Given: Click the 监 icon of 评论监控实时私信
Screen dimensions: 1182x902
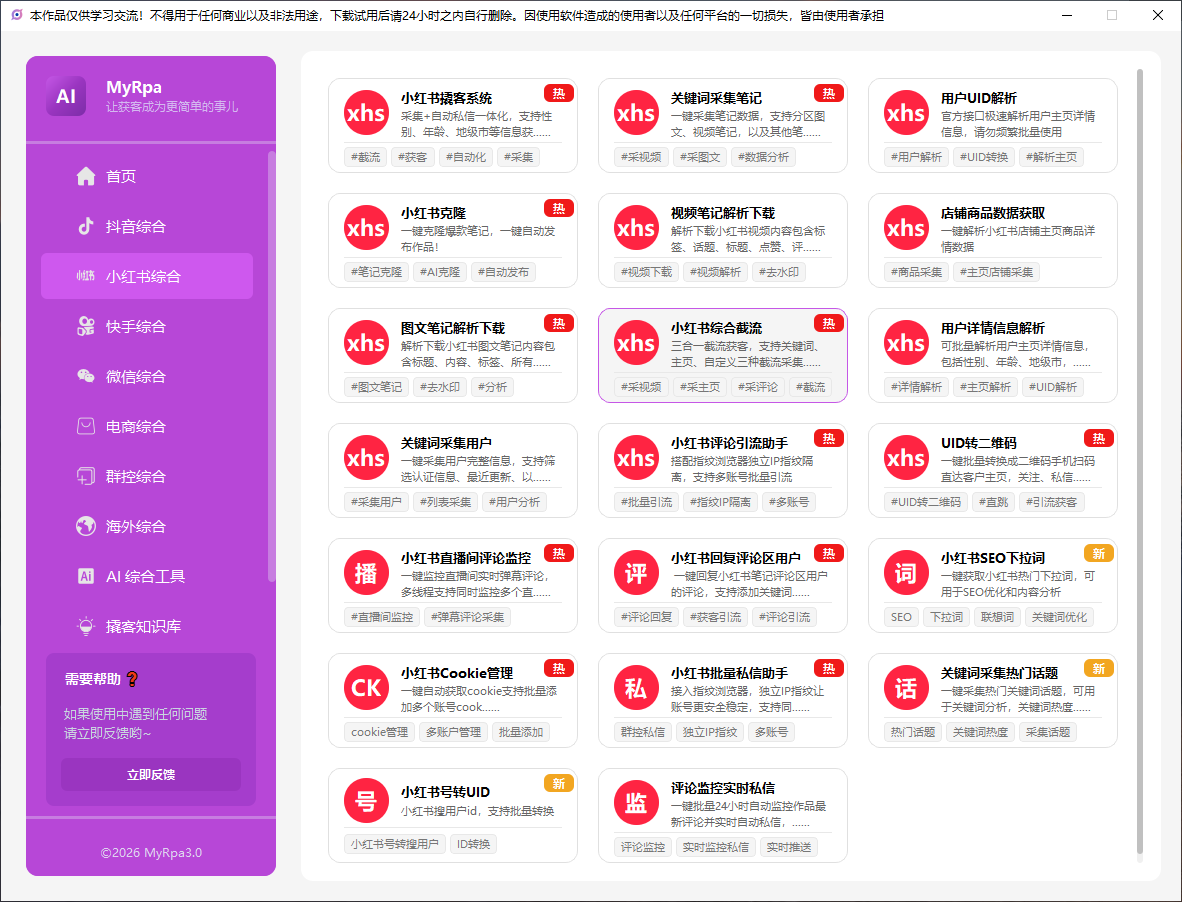Looking at the screenshot, I should coord(636,802).
